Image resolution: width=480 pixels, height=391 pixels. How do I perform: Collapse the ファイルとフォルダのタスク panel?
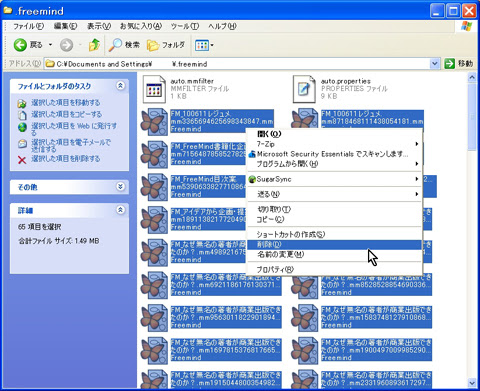pyautogui.click(x=120, y=86)
